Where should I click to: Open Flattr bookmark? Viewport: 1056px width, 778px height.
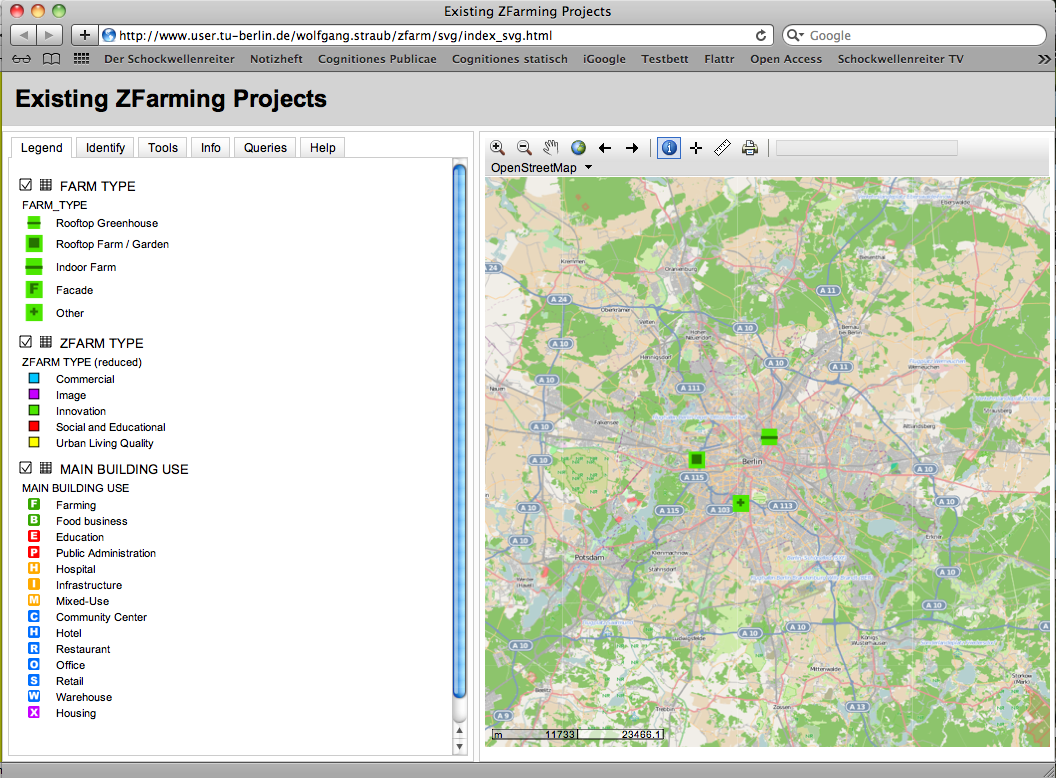pyautogui.click(x=719, y=59)
